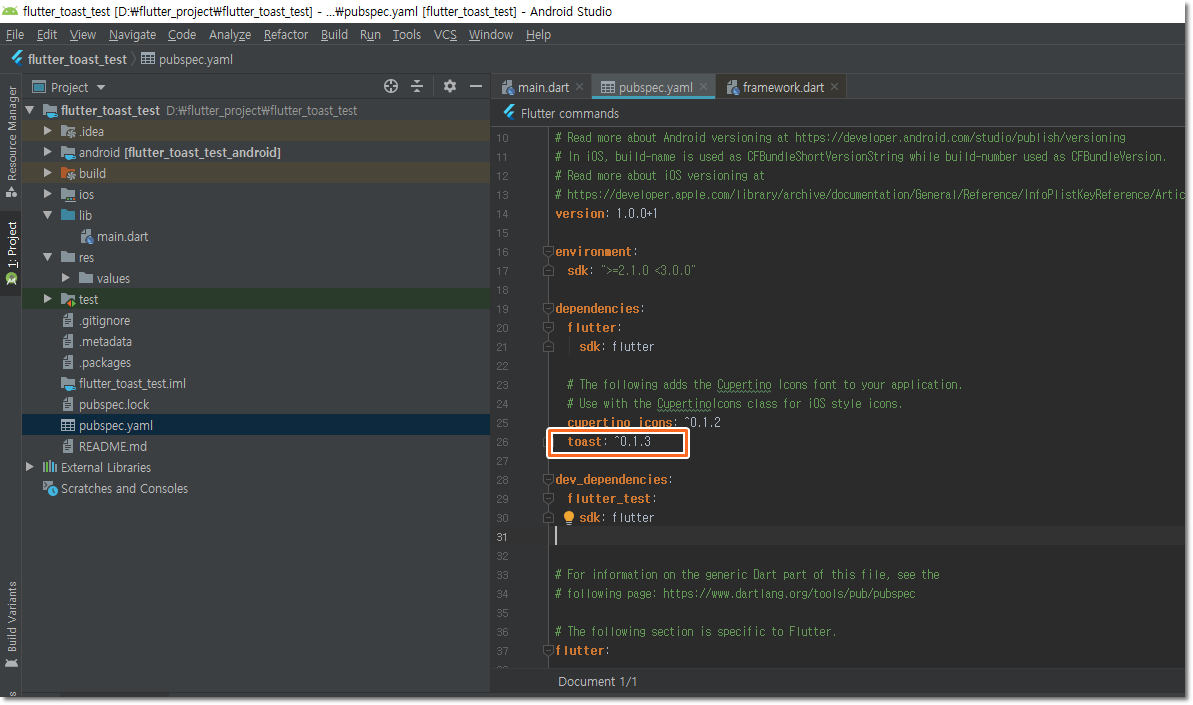Toggle the 1: Project tool window
Screen dimensions: 1193x705
pyautogui.click(x=11, y=252)
